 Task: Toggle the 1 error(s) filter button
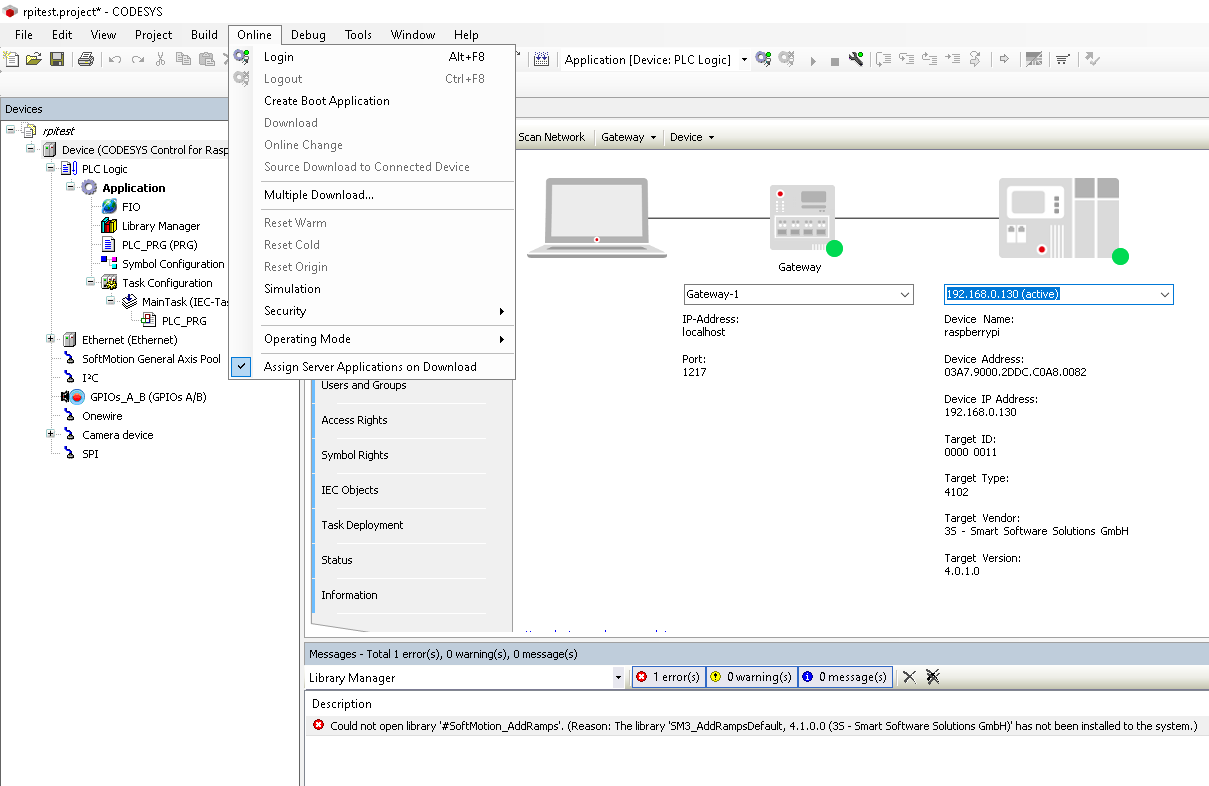pyautogui.click(x=669, y=677)
